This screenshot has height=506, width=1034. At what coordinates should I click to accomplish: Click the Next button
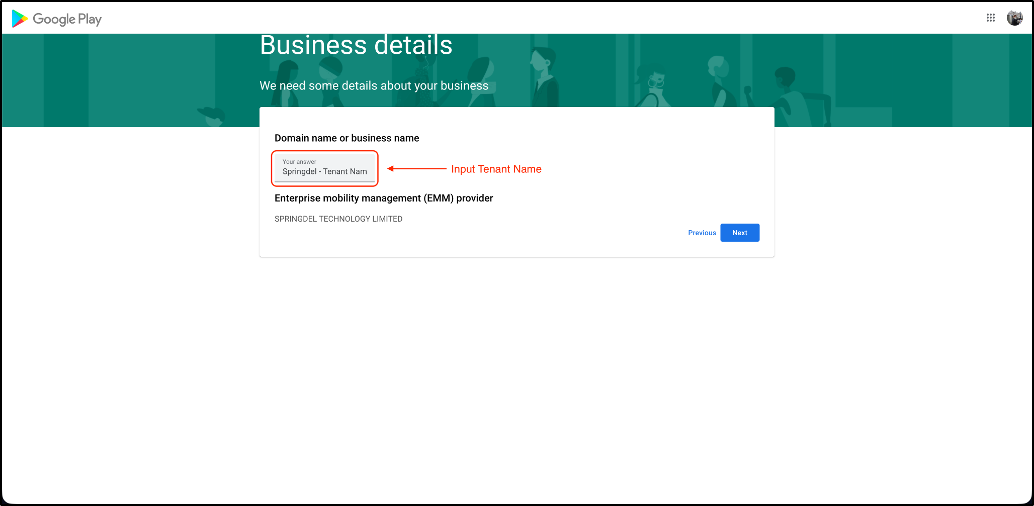(x=739, y=233)
